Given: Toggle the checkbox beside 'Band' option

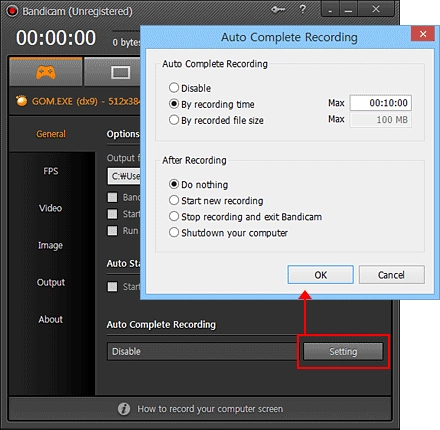Looking at the screenshot, I should tap(112, 197).
